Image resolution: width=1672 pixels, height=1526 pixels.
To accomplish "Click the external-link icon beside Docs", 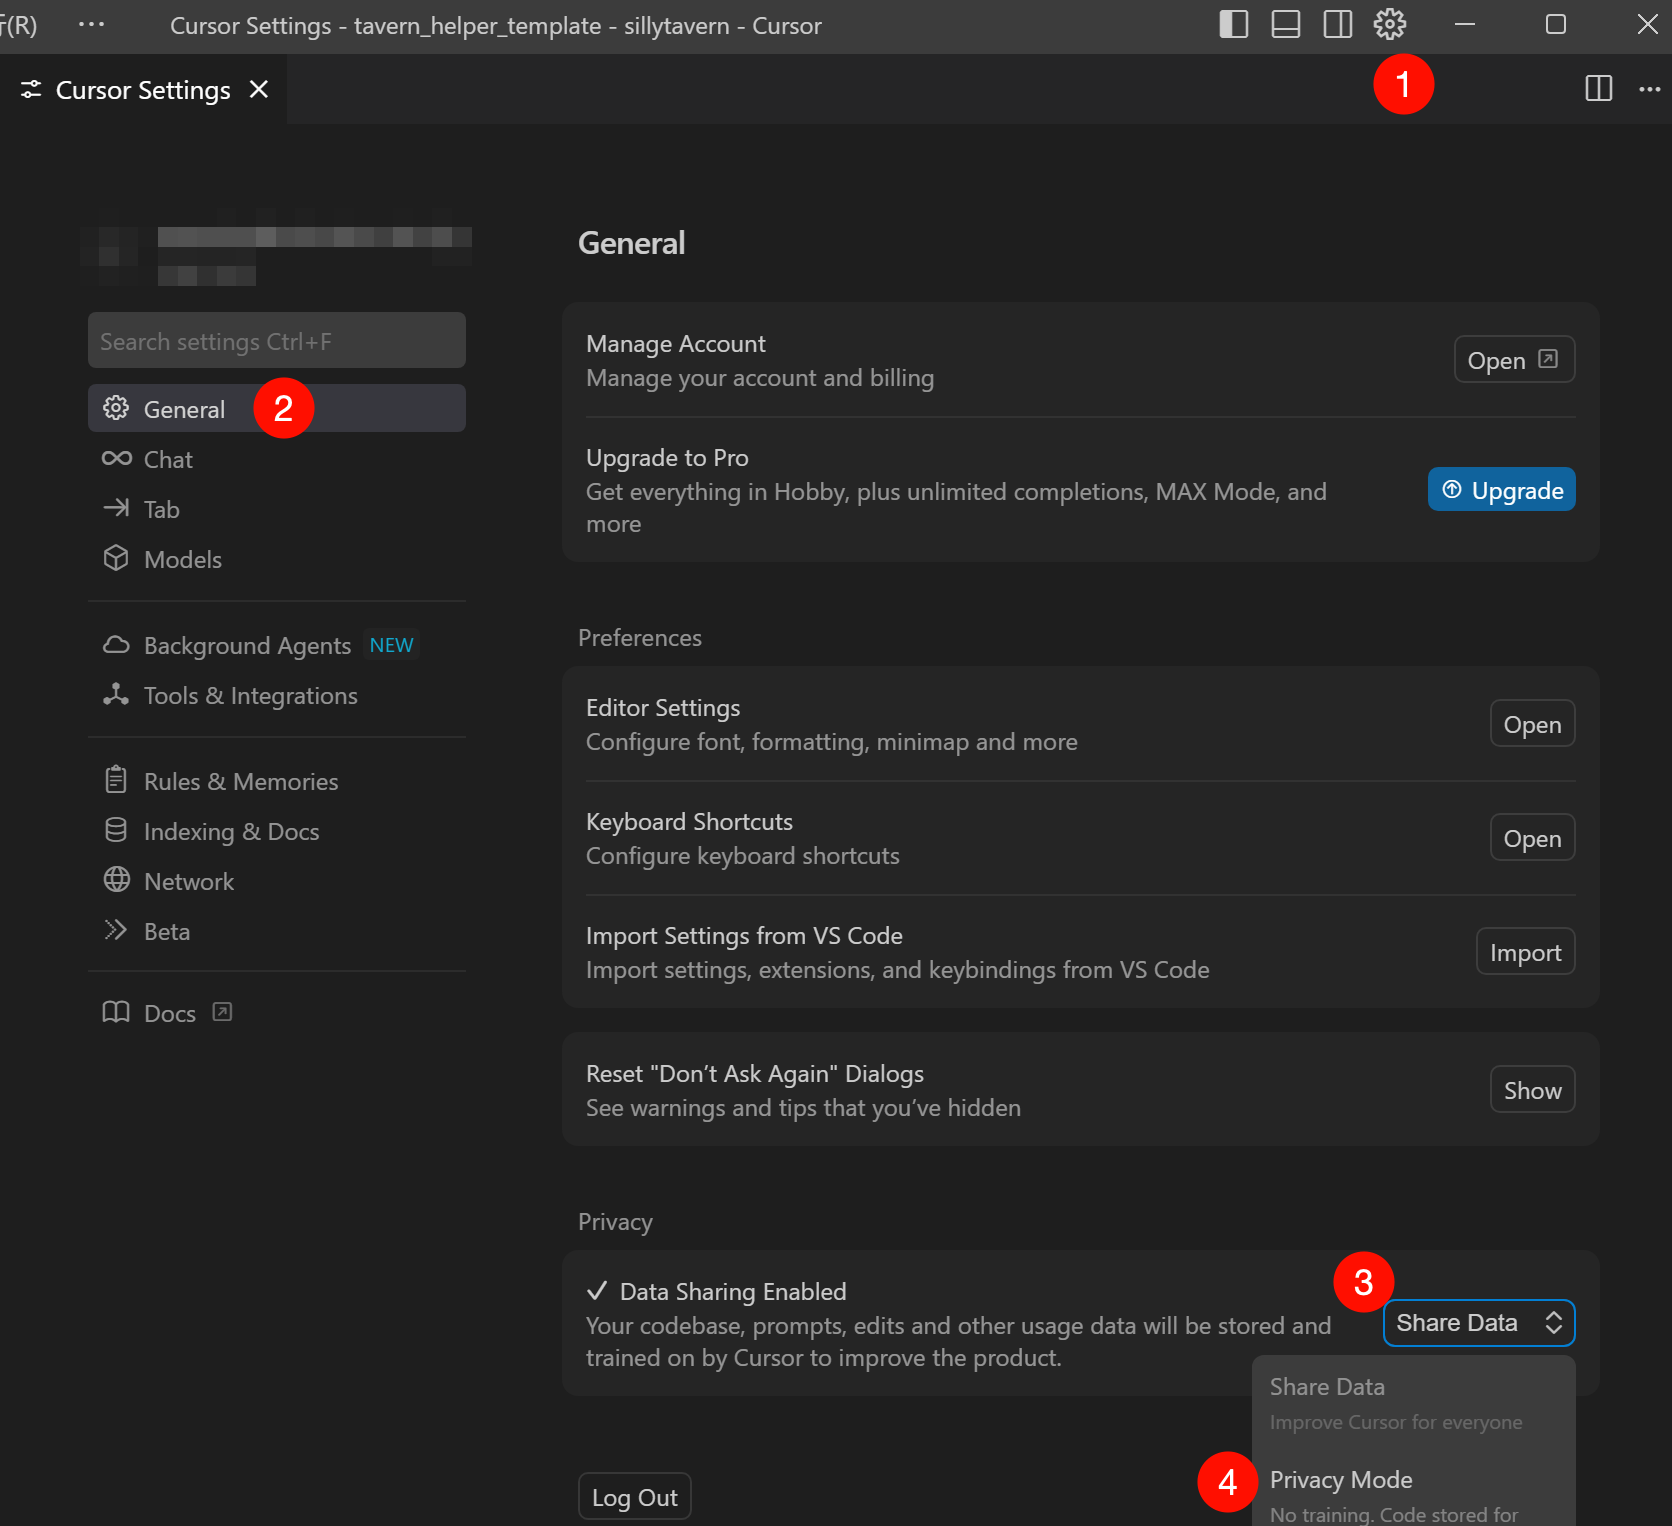I will 222,1012.
